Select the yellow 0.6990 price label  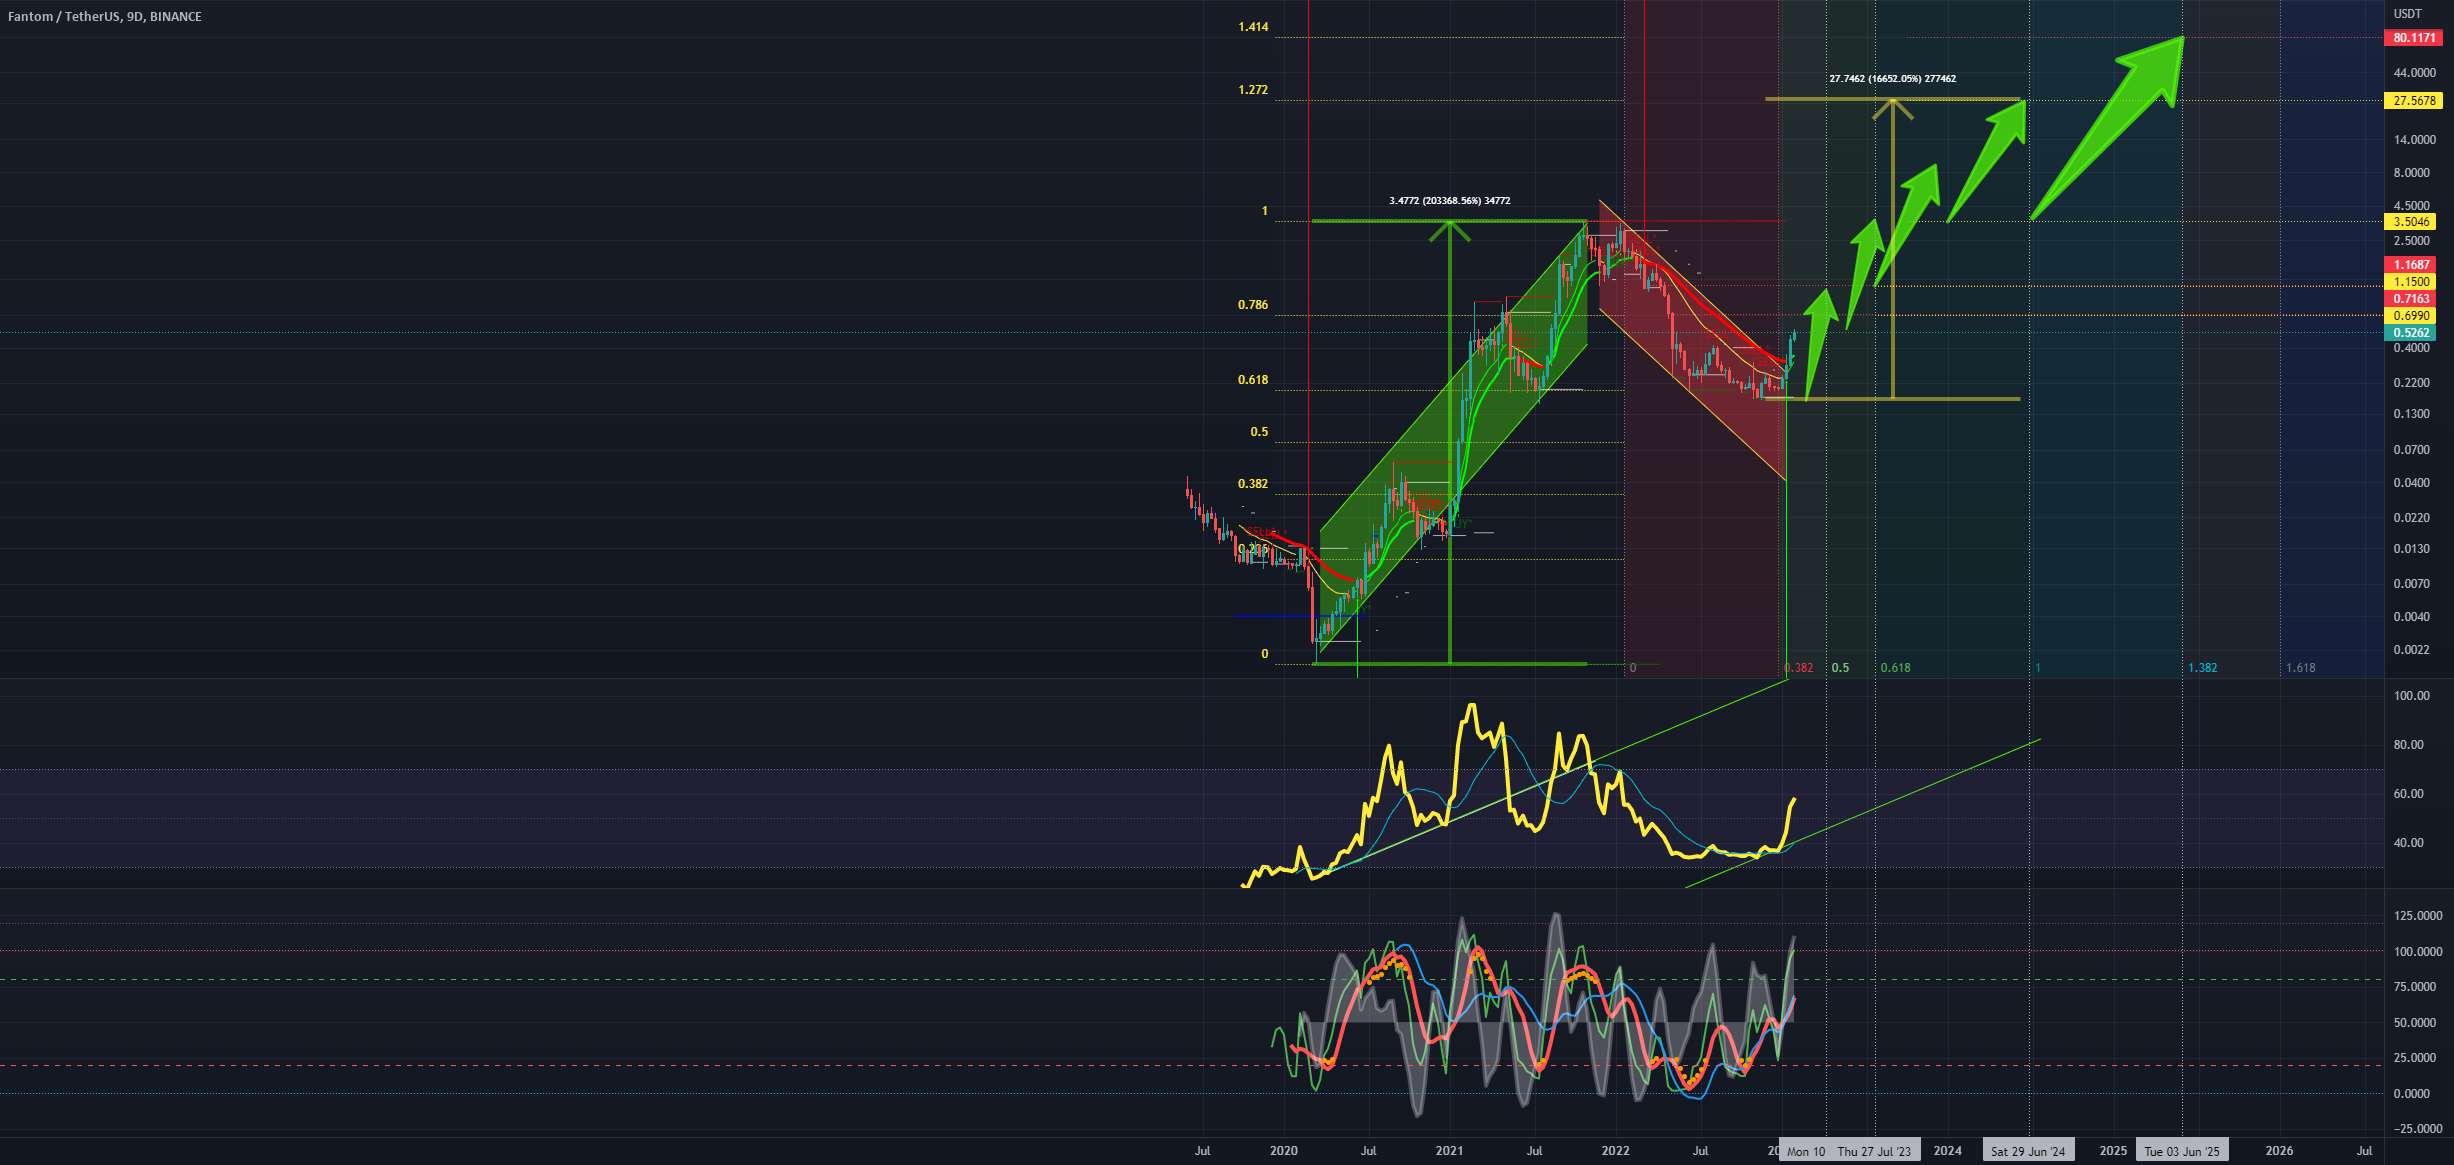click(2413, 316)
